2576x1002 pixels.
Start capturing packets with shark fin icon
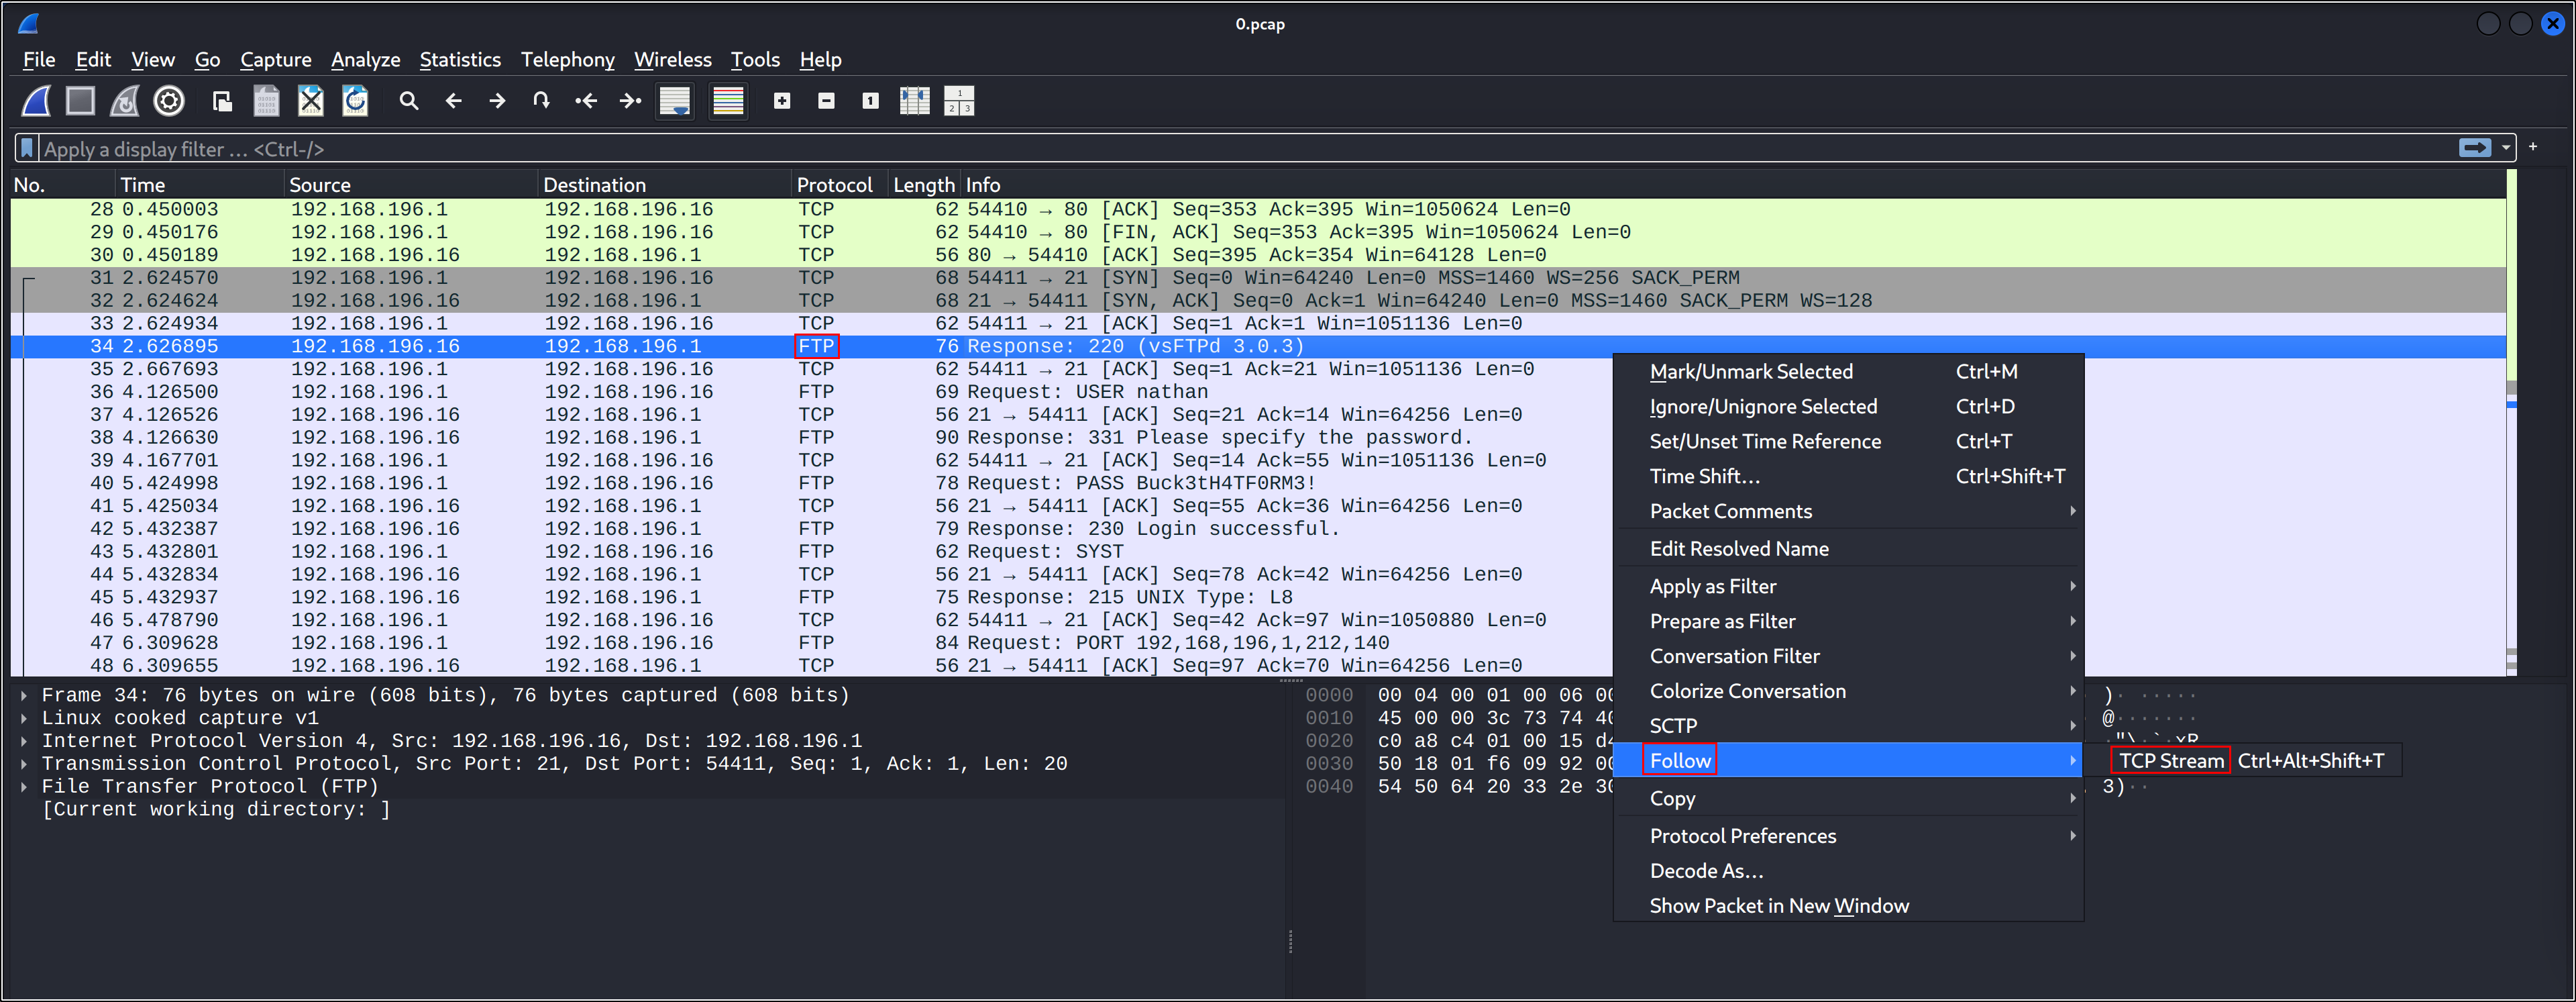[x=37, y=101]
